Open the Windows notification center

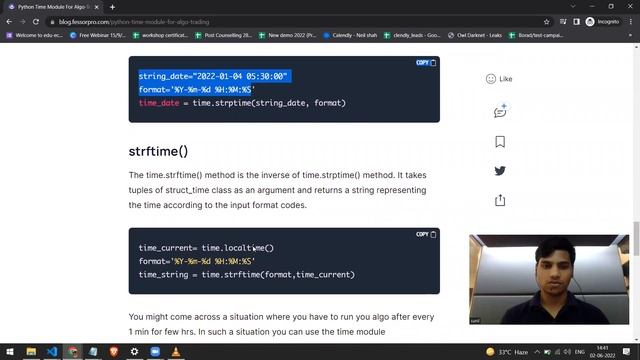626,351
